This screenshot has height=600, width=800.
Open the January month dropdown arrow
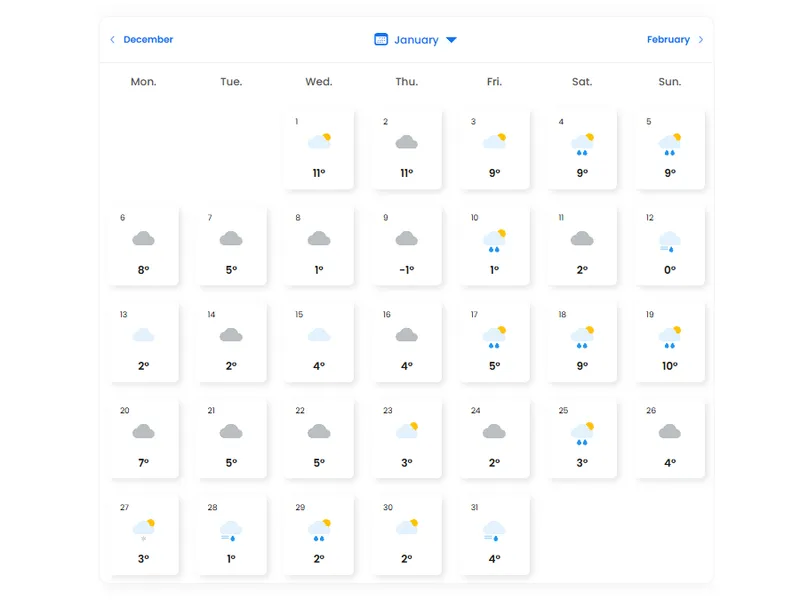(x=451, y=40)
